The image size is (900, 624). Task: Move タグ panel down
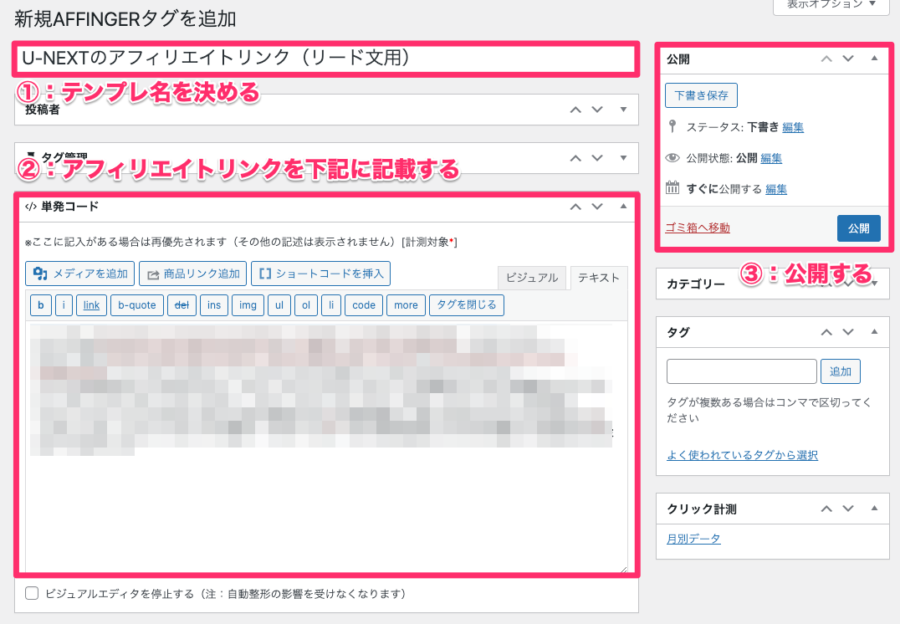(x=848, y=332)
